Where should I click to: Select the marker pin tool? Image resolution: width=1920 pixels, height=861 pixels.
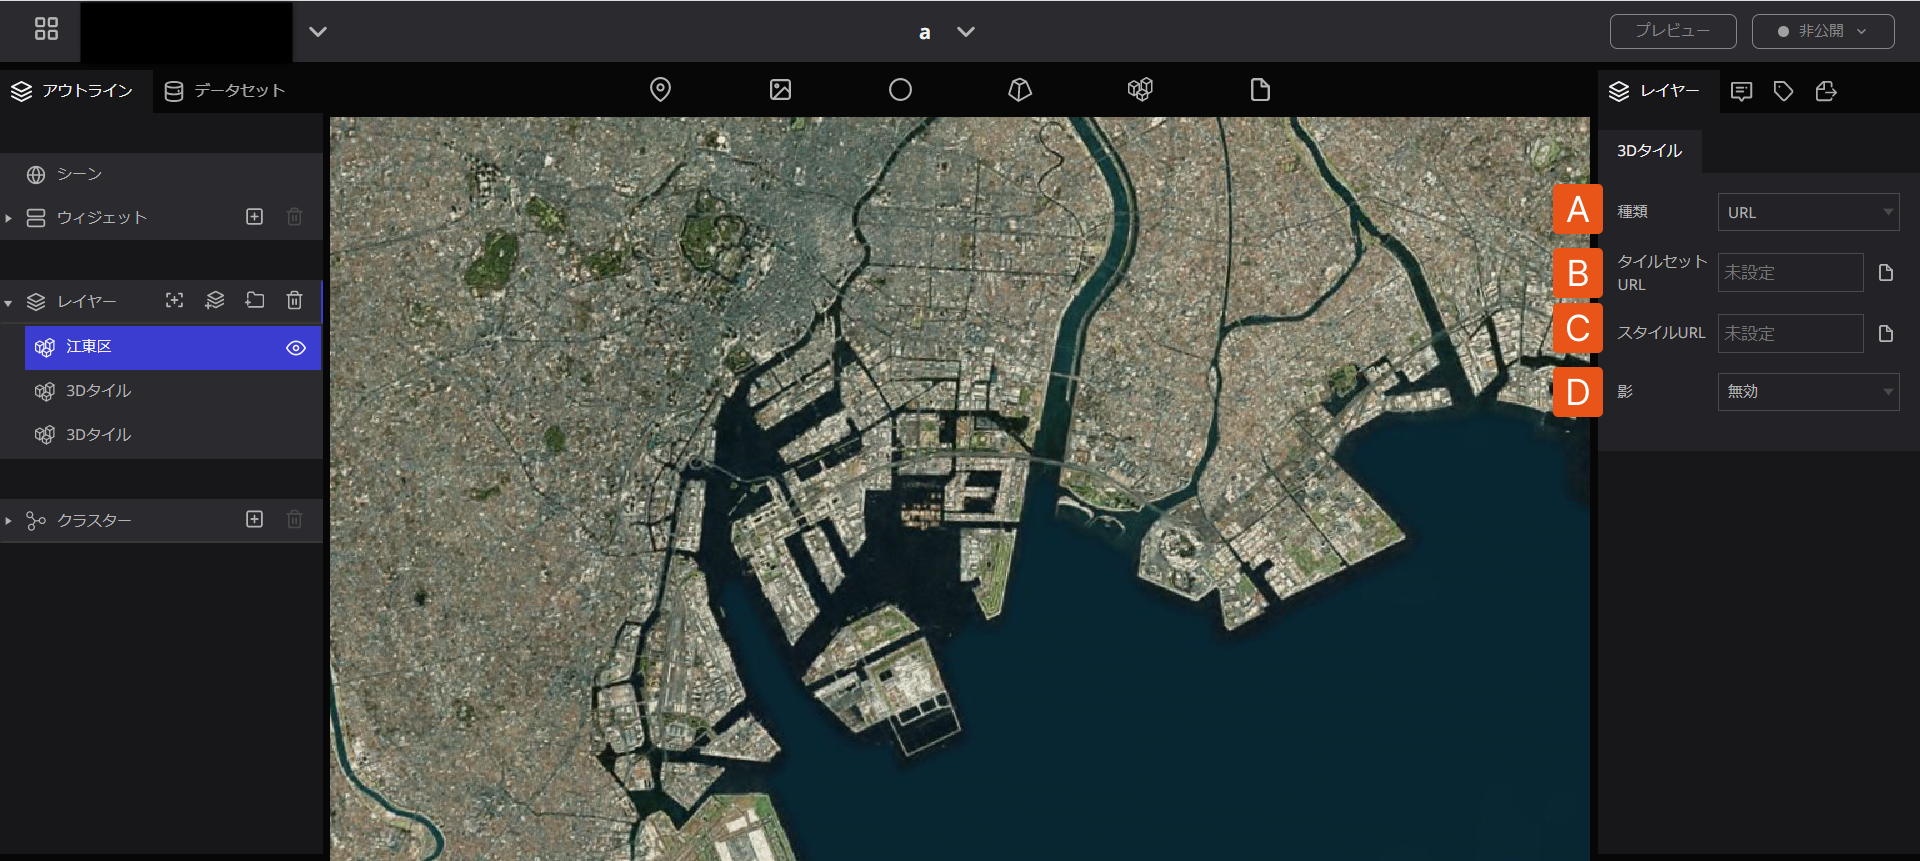point(660,90)
